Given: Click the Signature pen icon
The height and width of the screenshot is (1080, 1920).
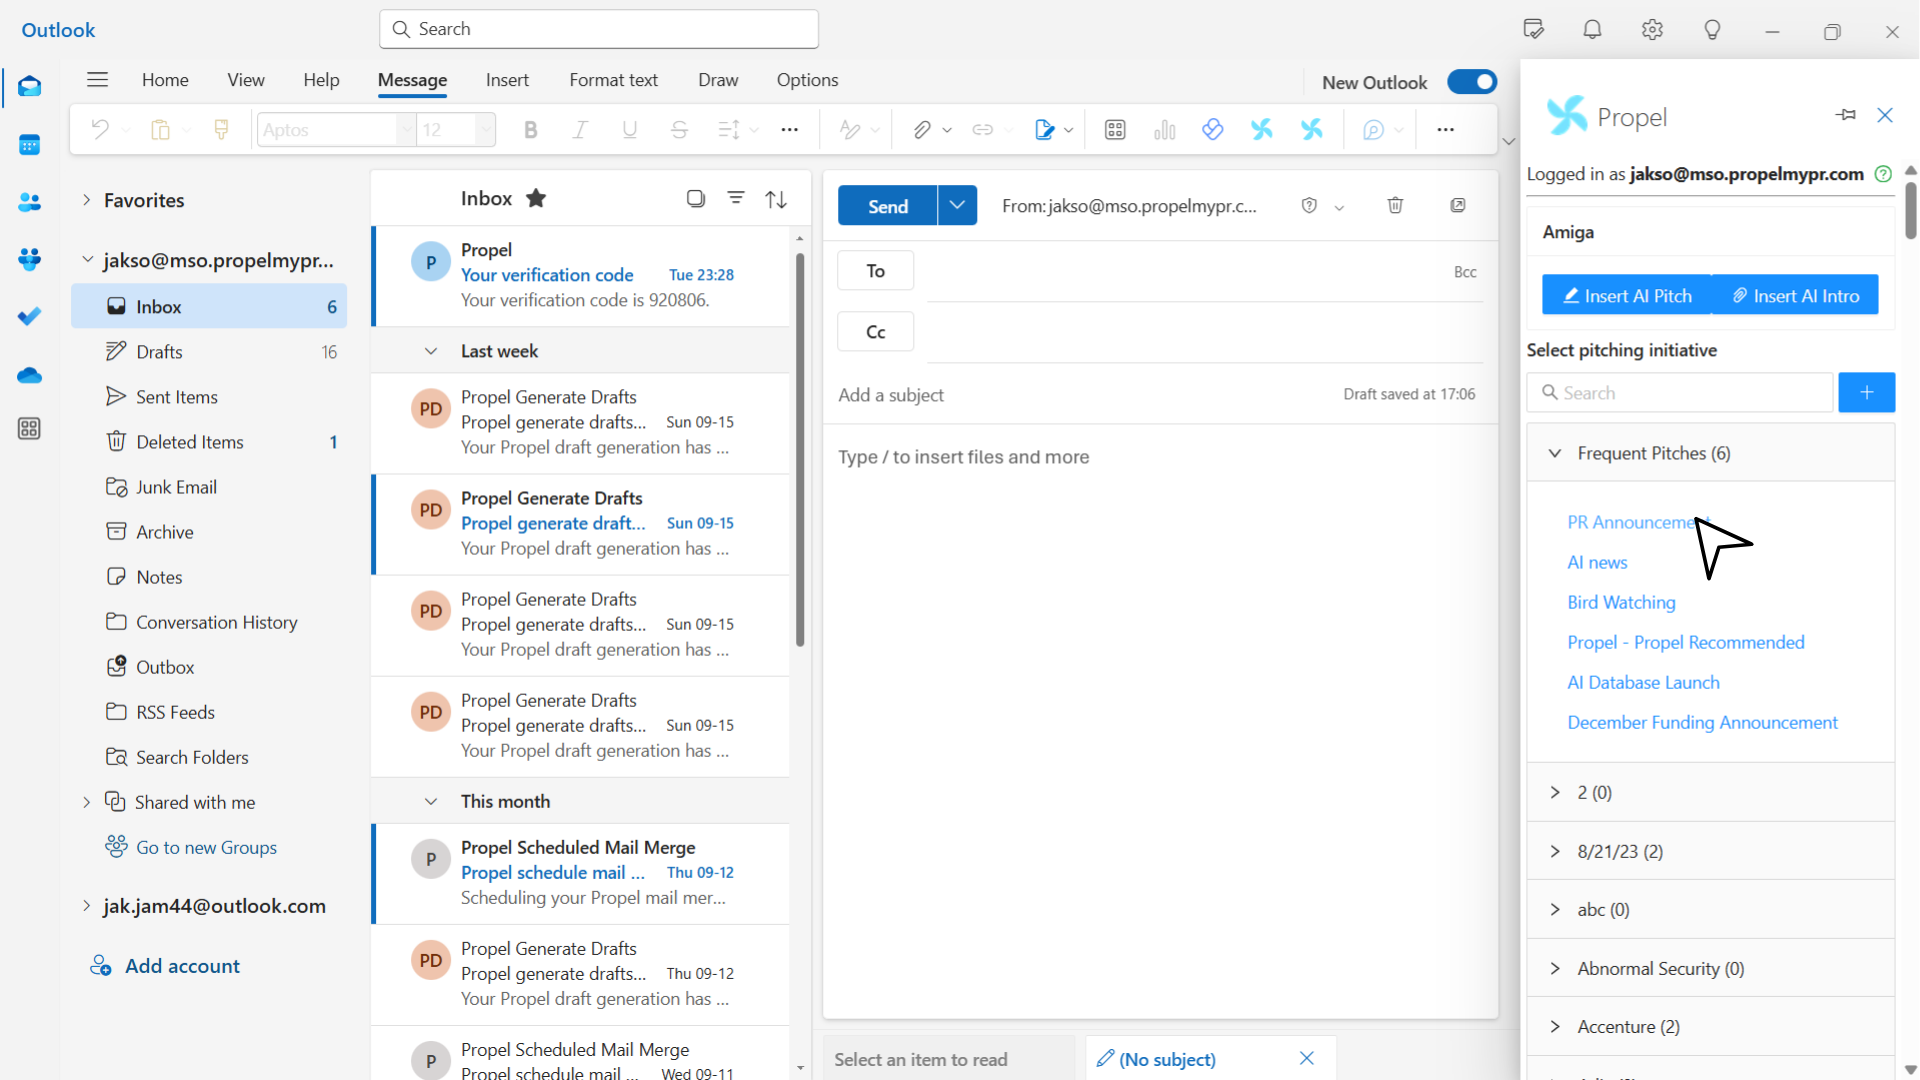Looking at the screenshot, I should coord(1044,129).
